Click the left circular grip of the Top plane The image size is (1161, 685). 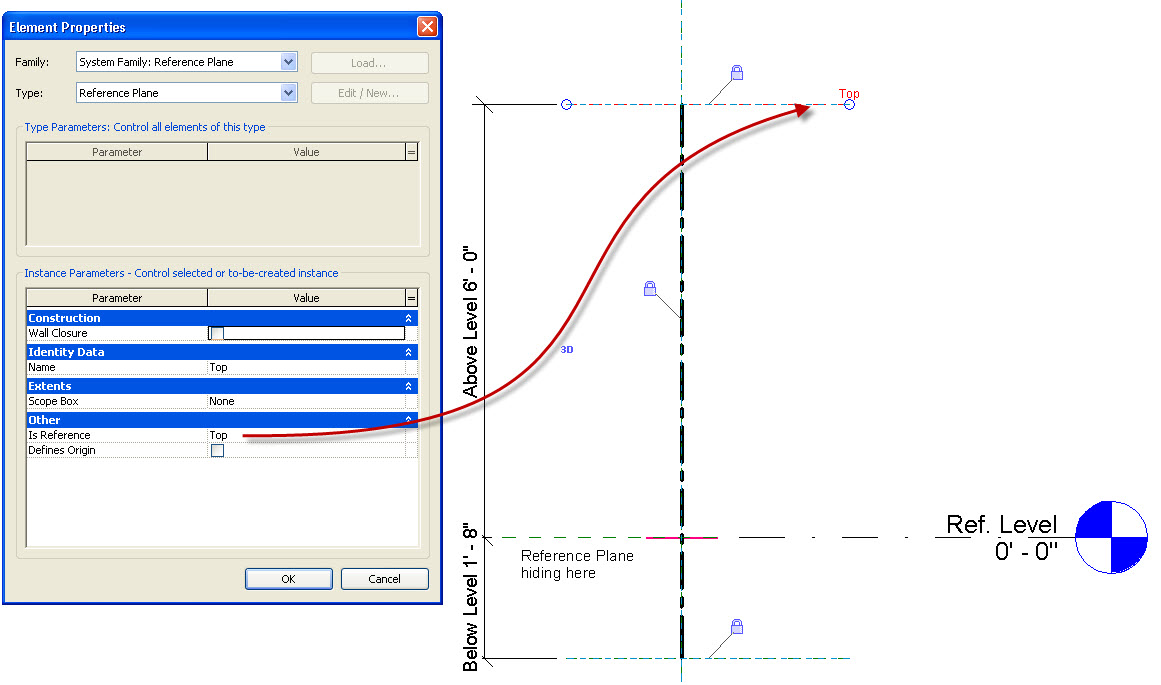(566, 104)
